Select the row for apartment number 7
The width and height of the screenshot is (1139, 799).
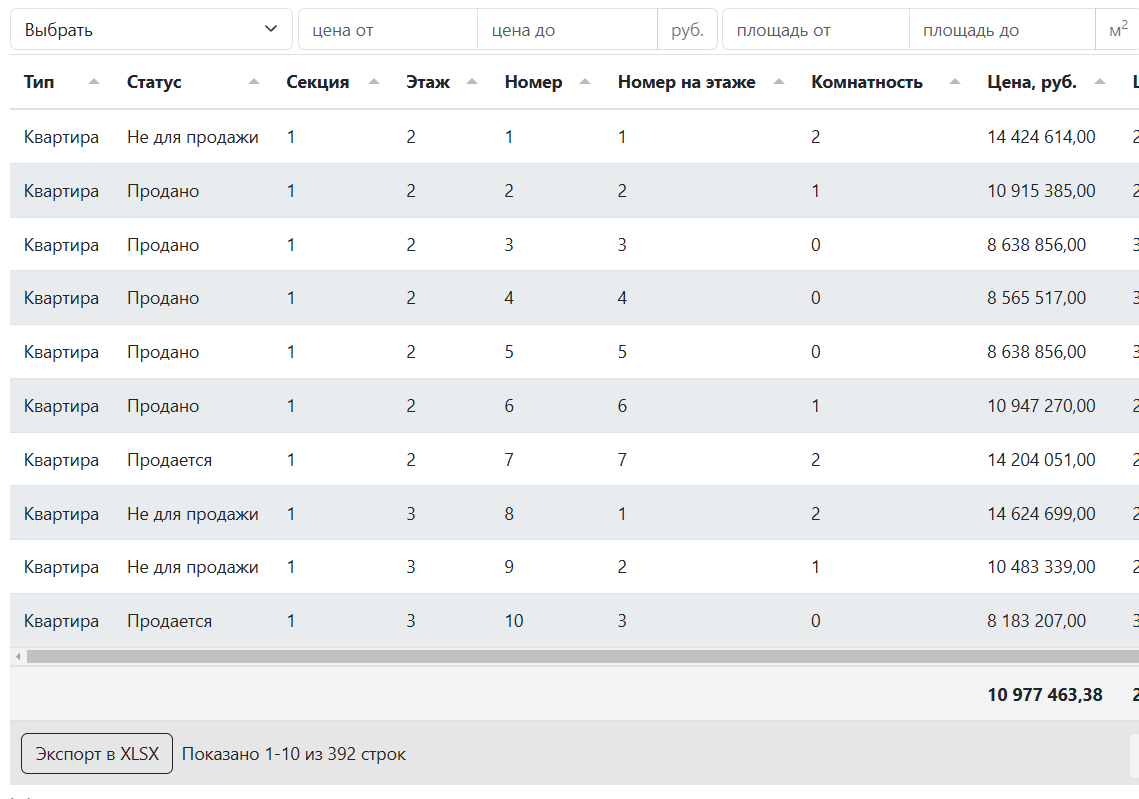(510, 460)
